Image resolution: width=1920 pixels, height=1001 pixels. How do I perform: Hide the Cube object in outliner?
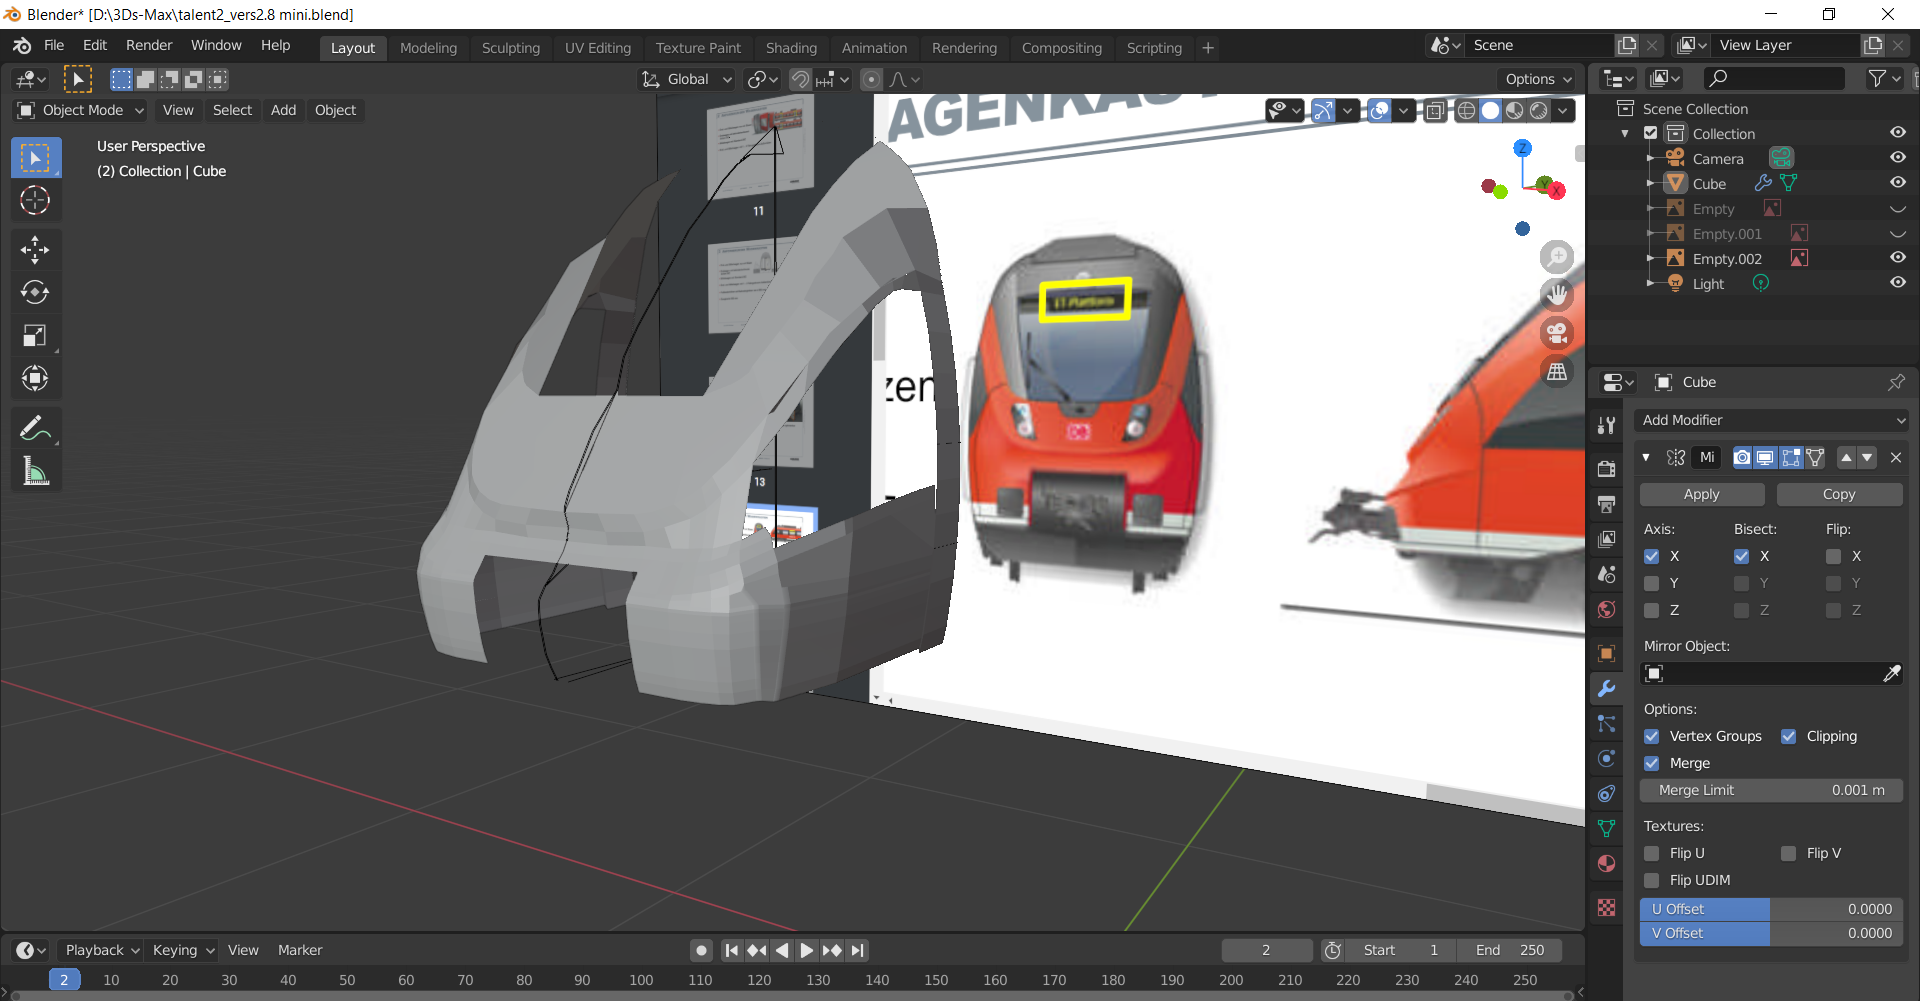pyautogui.click(x=1897, y=183)
